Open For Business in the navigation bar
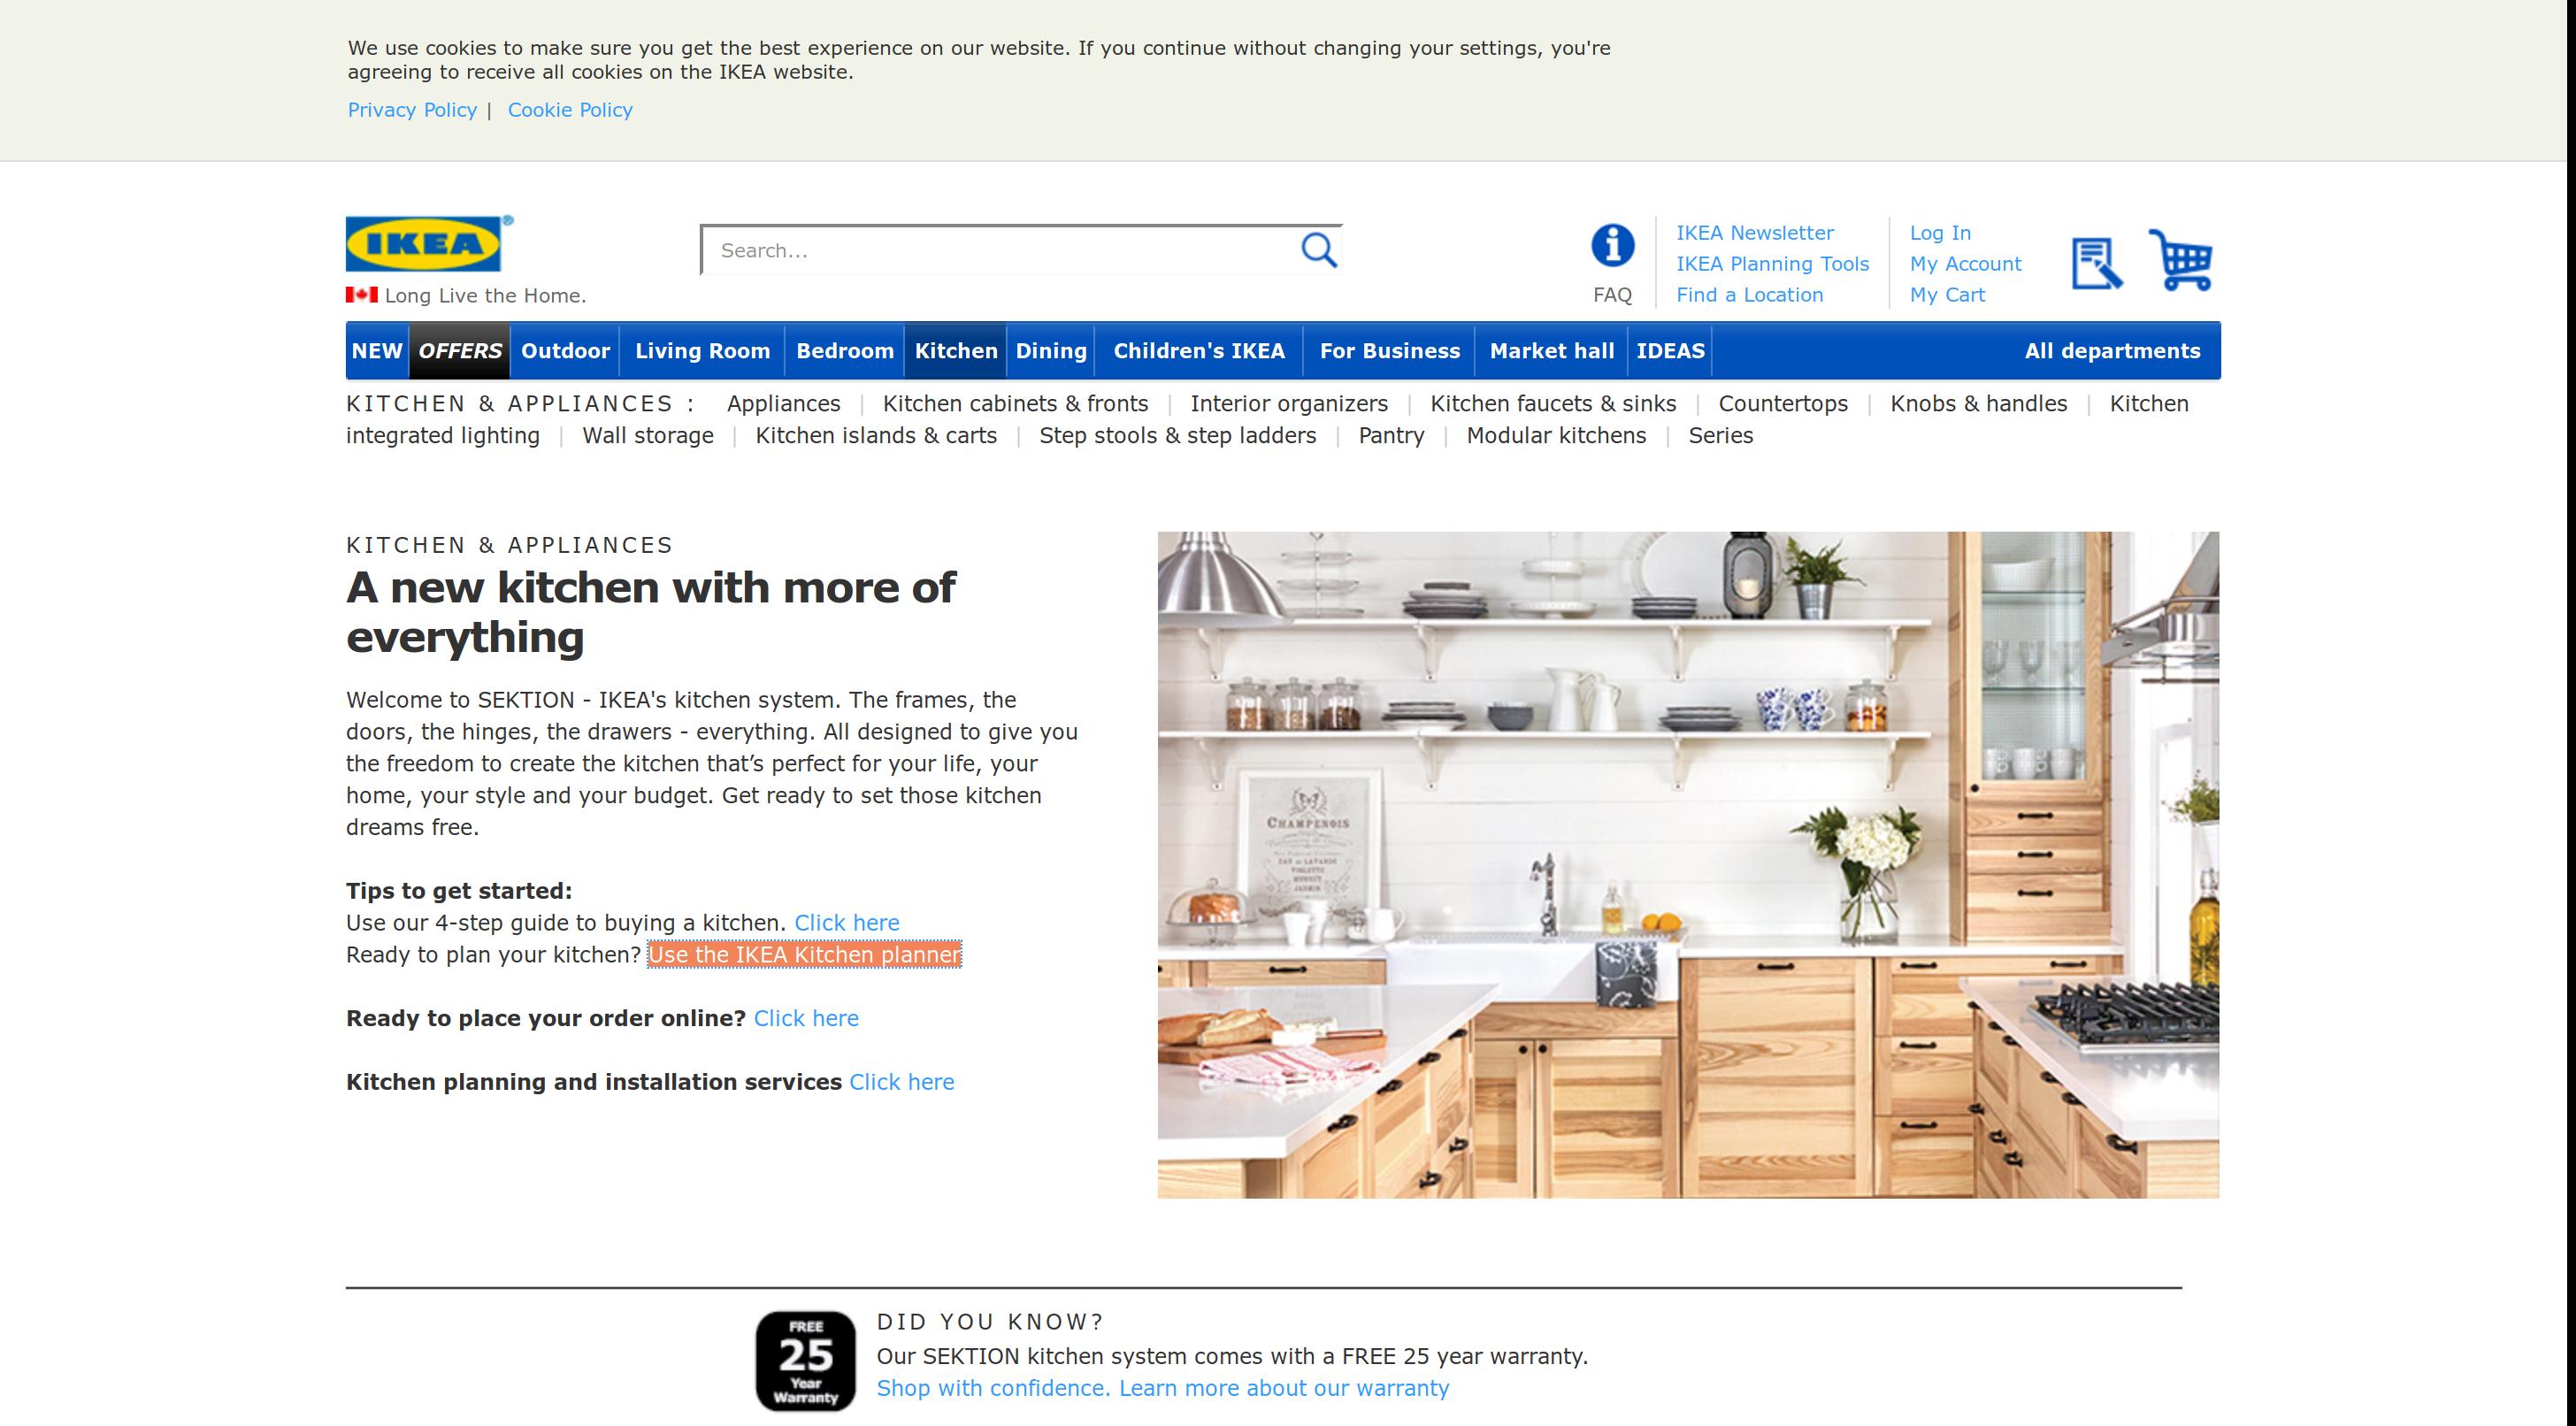Viewport: 2576px width, 1426px height. click(1389, 351)
